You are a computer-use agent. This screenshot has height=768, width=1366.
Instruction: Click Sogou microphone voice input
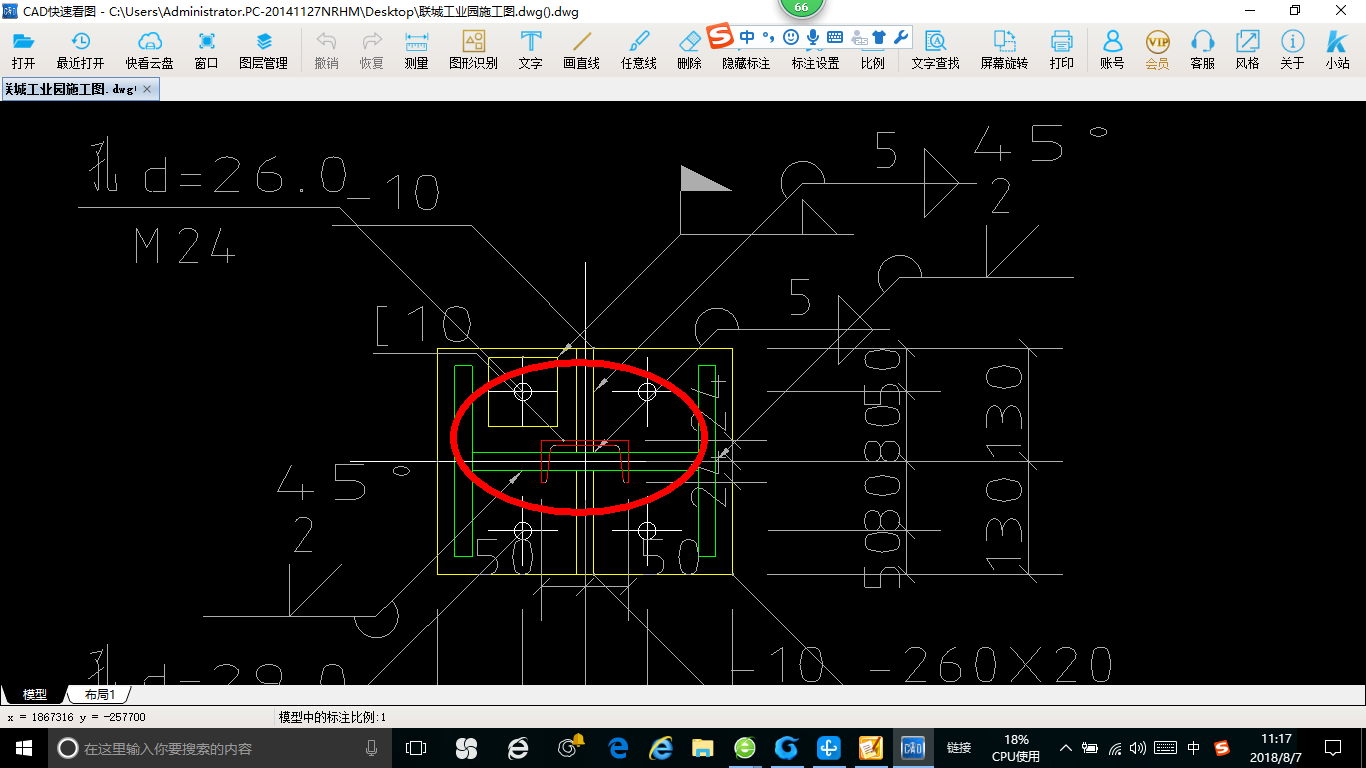click(813, 38)
